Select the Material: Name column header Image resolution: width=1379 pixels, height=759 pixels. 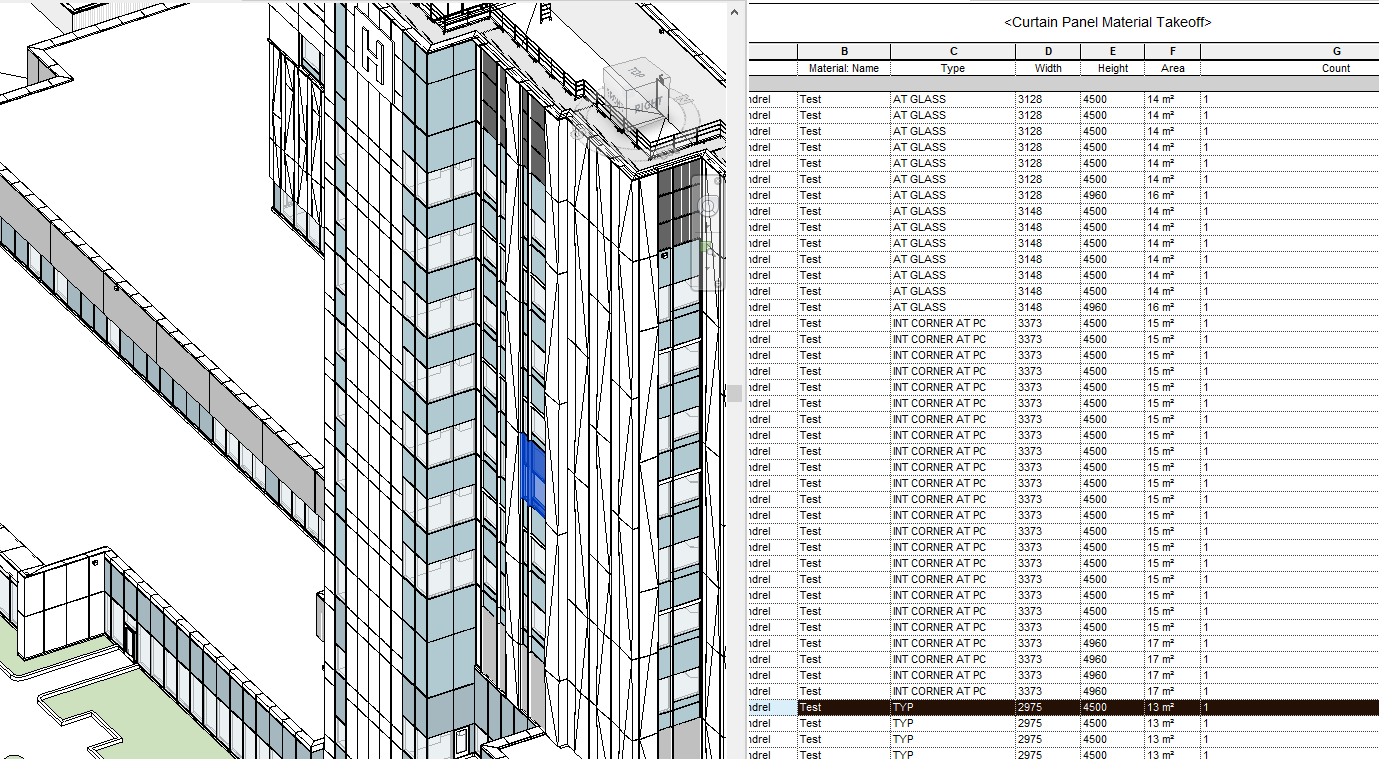click(x=843, y=68)
